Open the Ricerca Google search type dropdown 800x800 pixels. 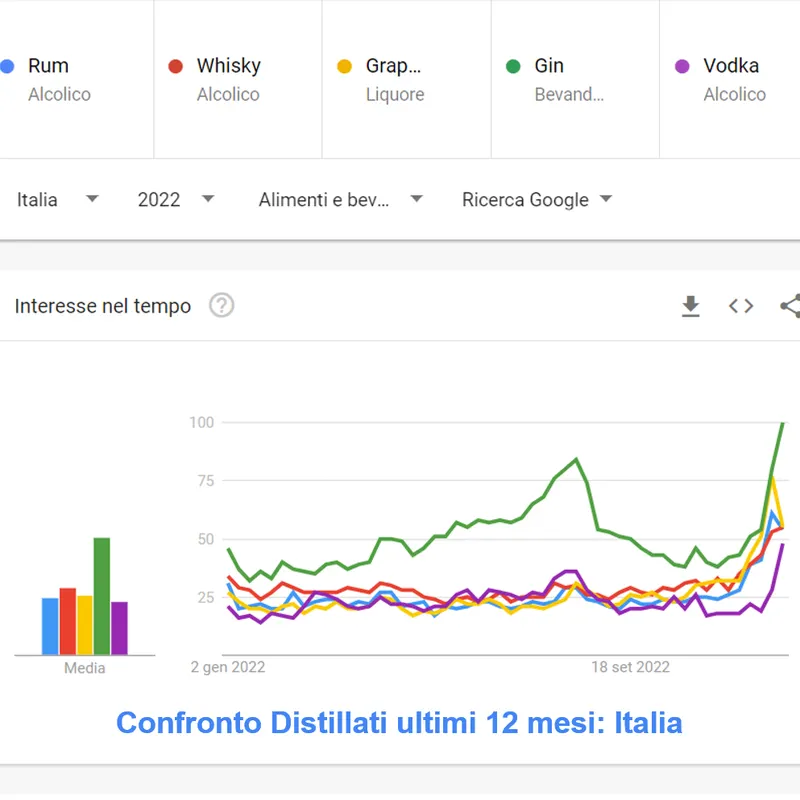click(x=536, y=199)
